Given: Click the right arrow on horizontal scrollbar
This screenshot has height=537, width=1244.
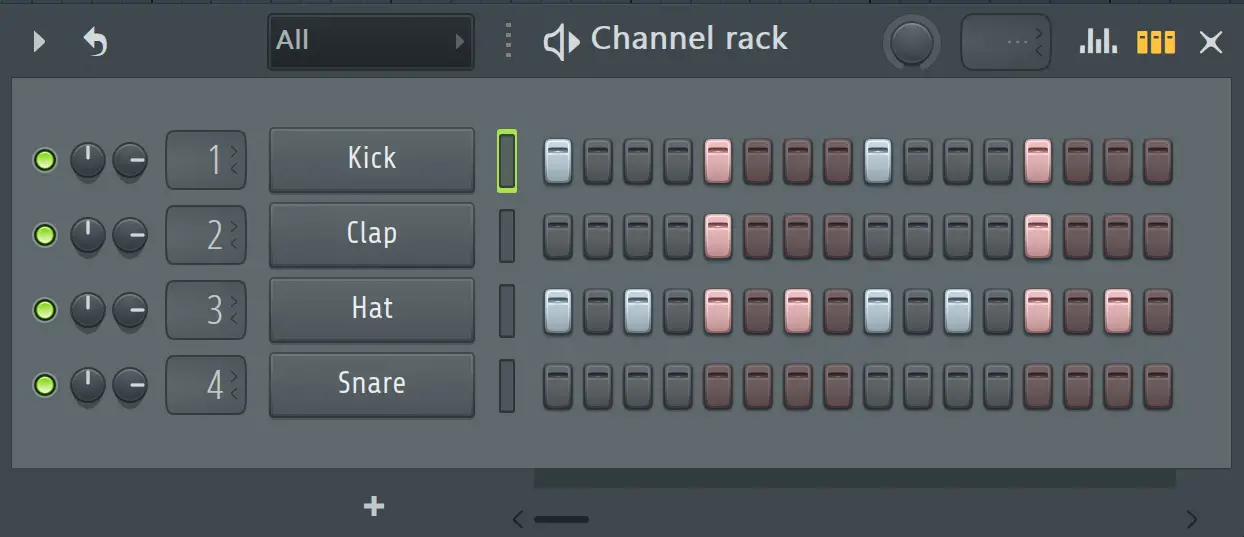Looking at the screenshot, I should click(1191, 519).
